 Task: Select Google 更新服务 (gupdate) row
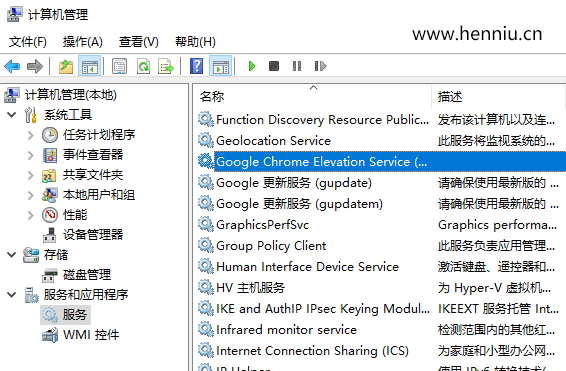point(381,183)
